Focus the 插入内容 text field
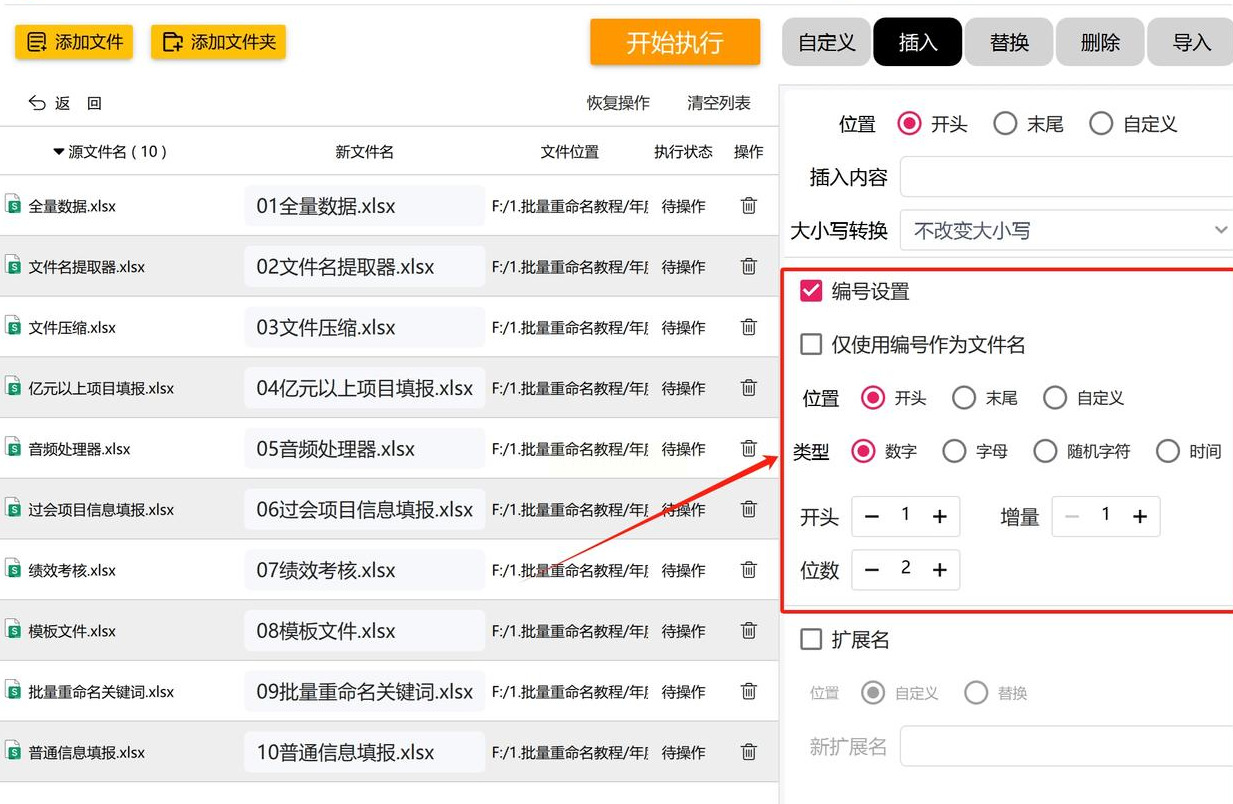The width and height of the screenshot is (1233, 804). [x=1065, y=177]
